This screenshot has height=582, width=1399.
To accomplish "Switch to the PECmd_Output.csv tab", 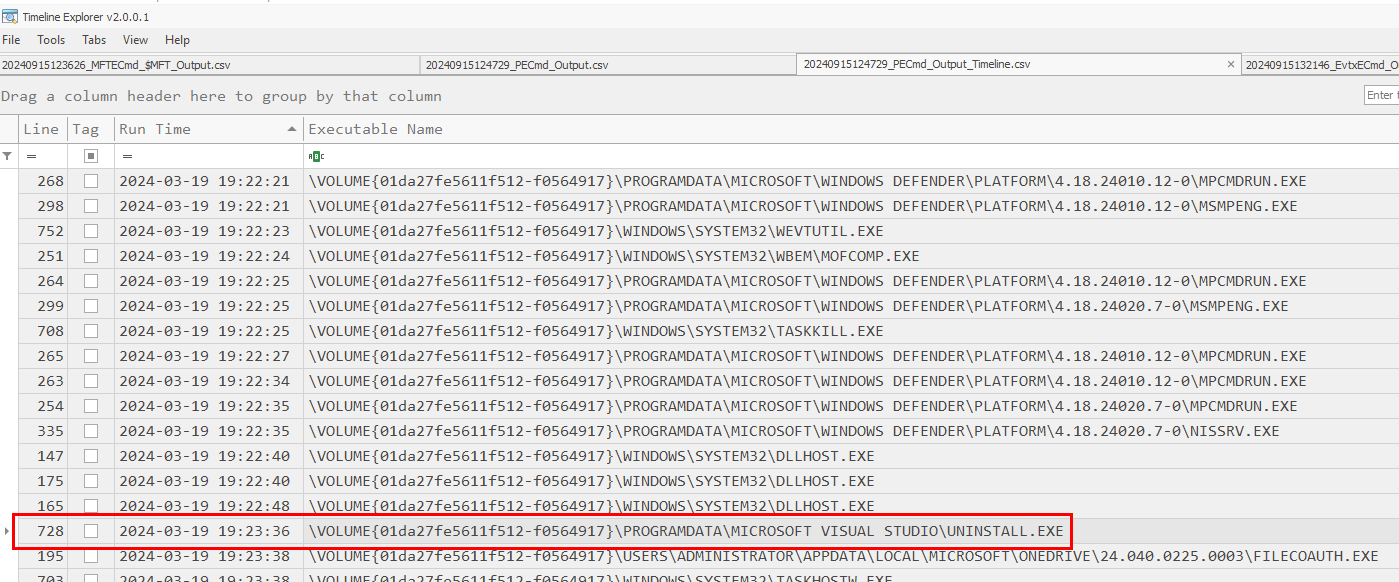I will (x=607, y=65).
